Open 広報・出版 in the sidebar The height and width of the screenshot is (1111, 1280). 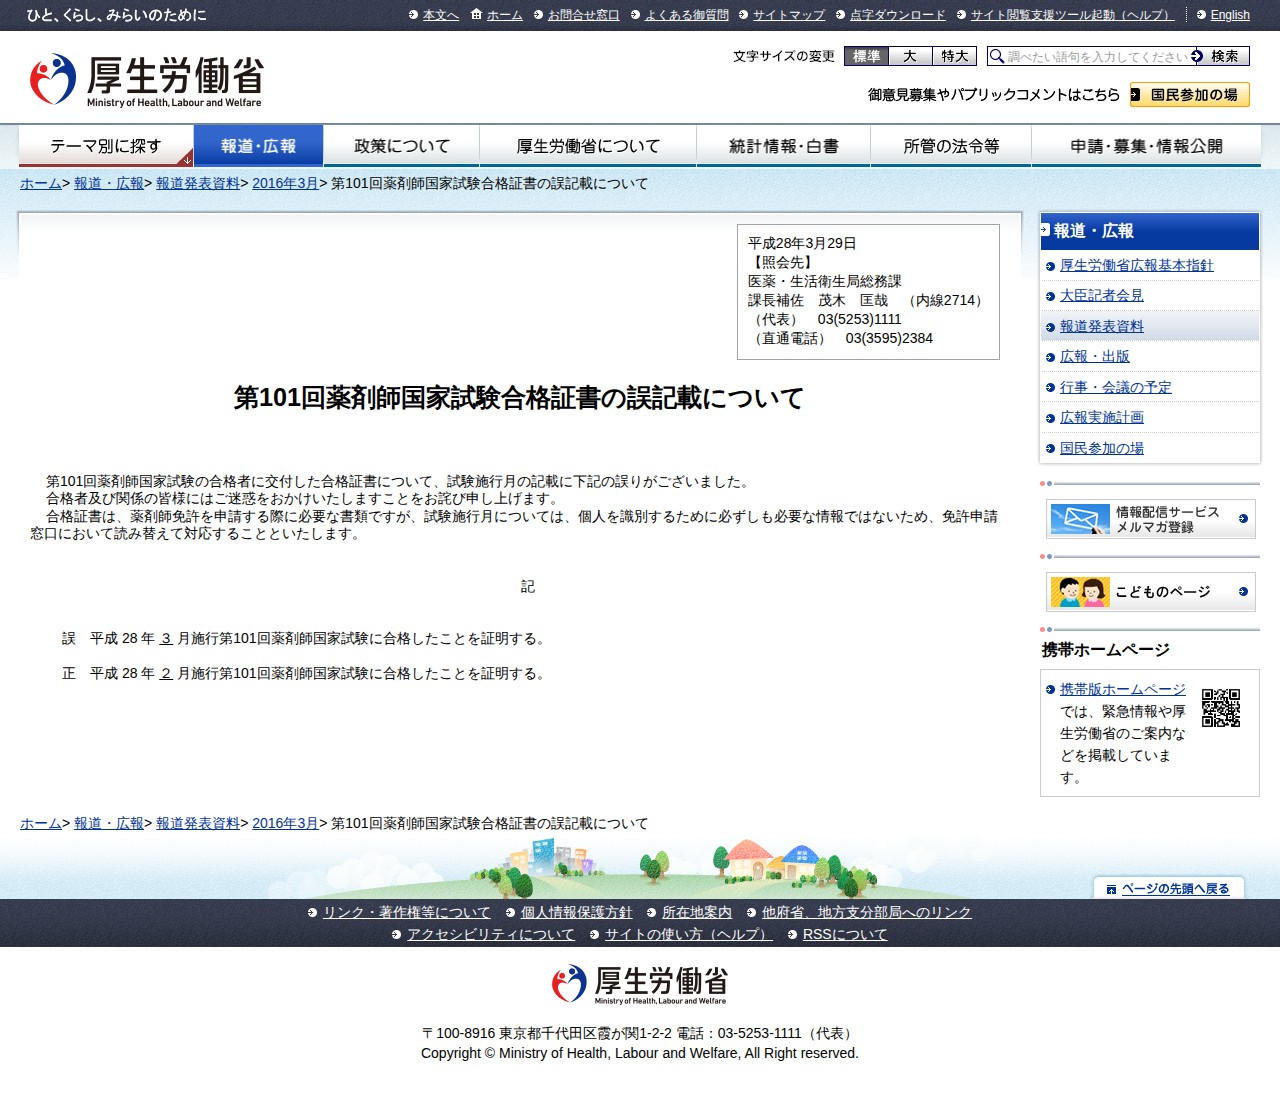1095,356
